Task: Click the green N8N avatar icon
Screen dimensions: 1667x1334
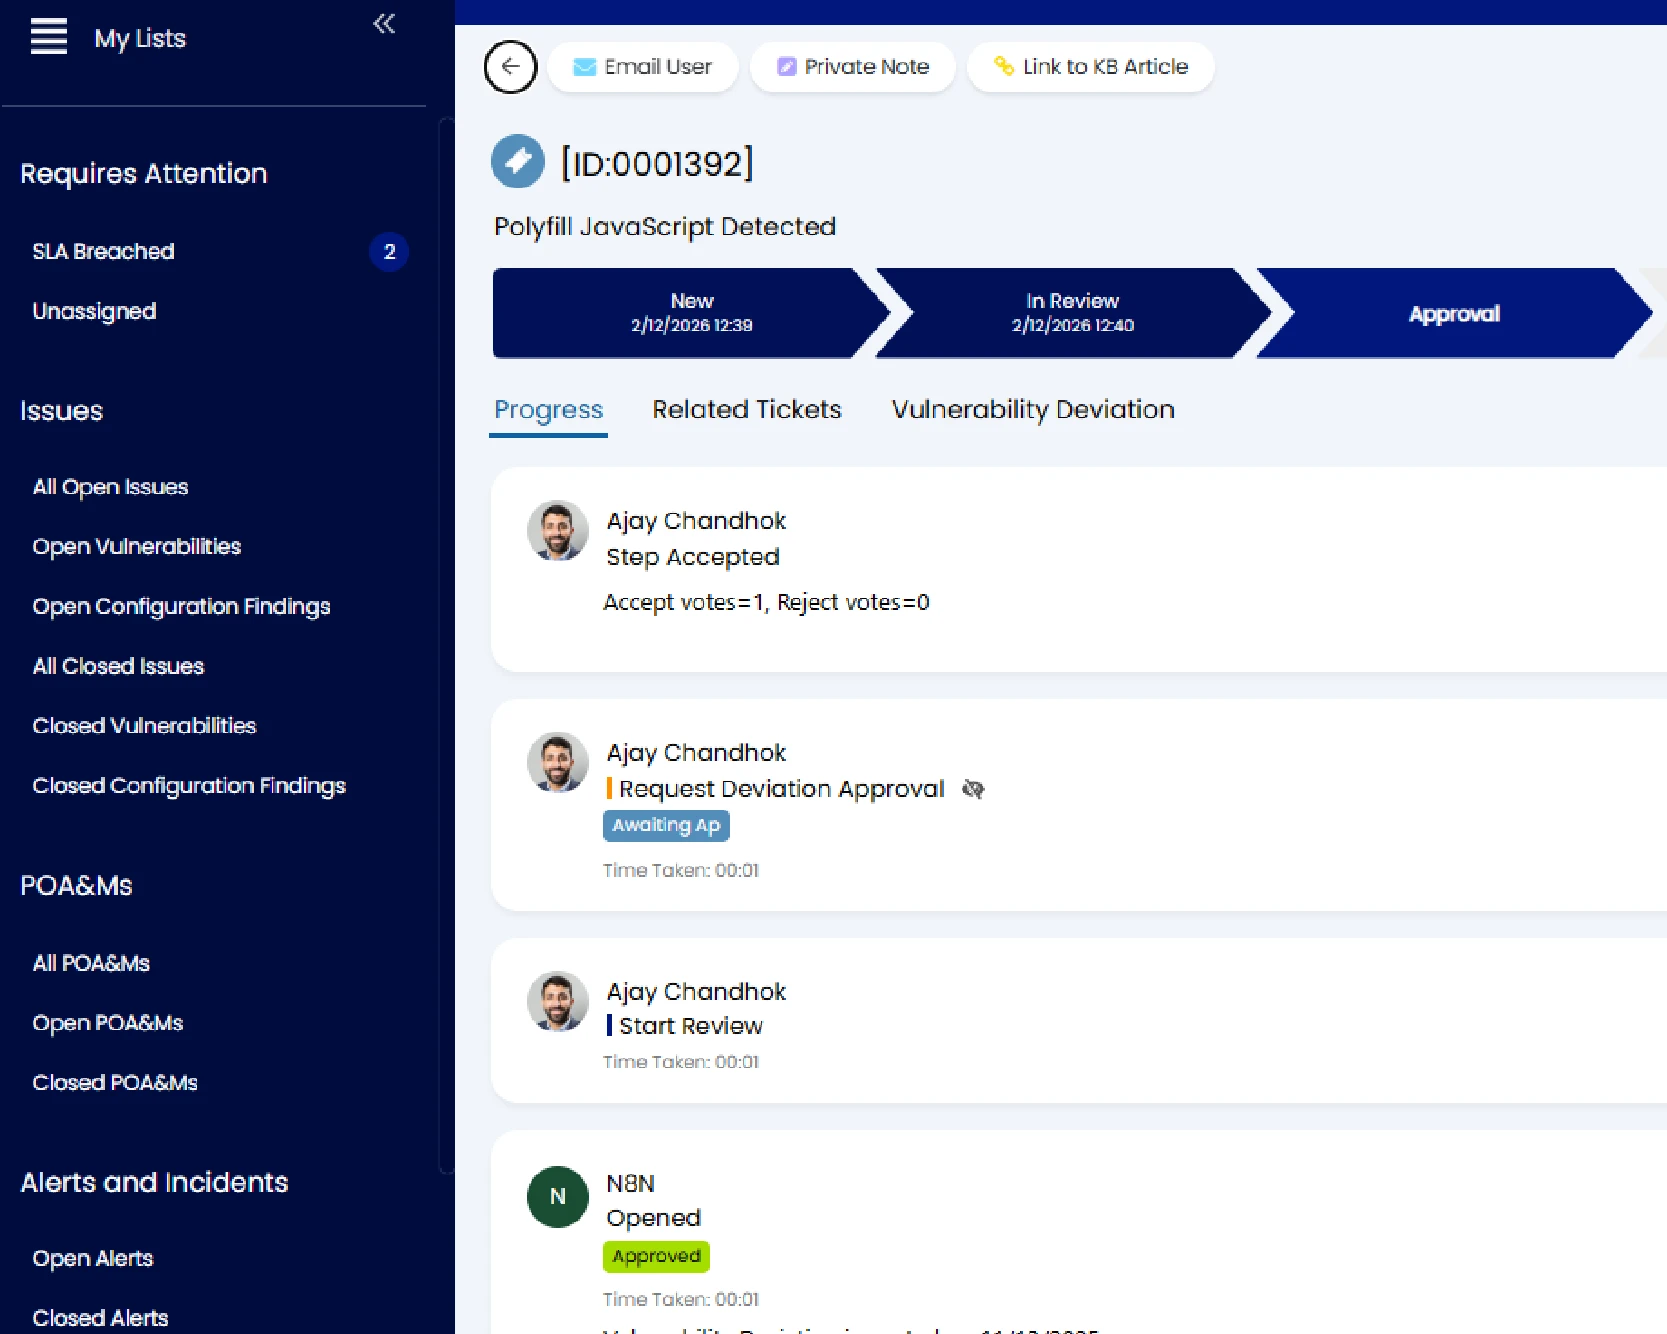Action: [x=557, y=1197]
